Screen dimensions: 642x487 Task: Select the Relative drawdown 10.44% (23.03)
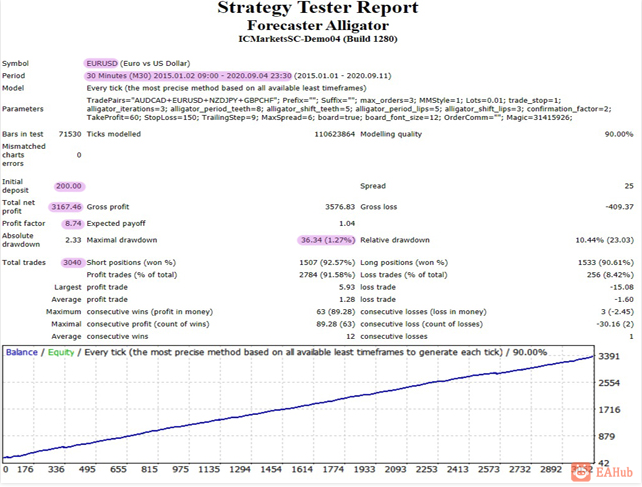coord(604,240)
